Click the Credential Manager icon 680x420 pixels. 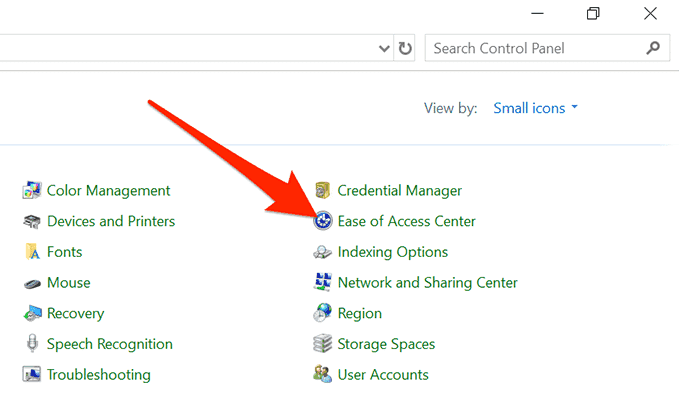point(322,190)
